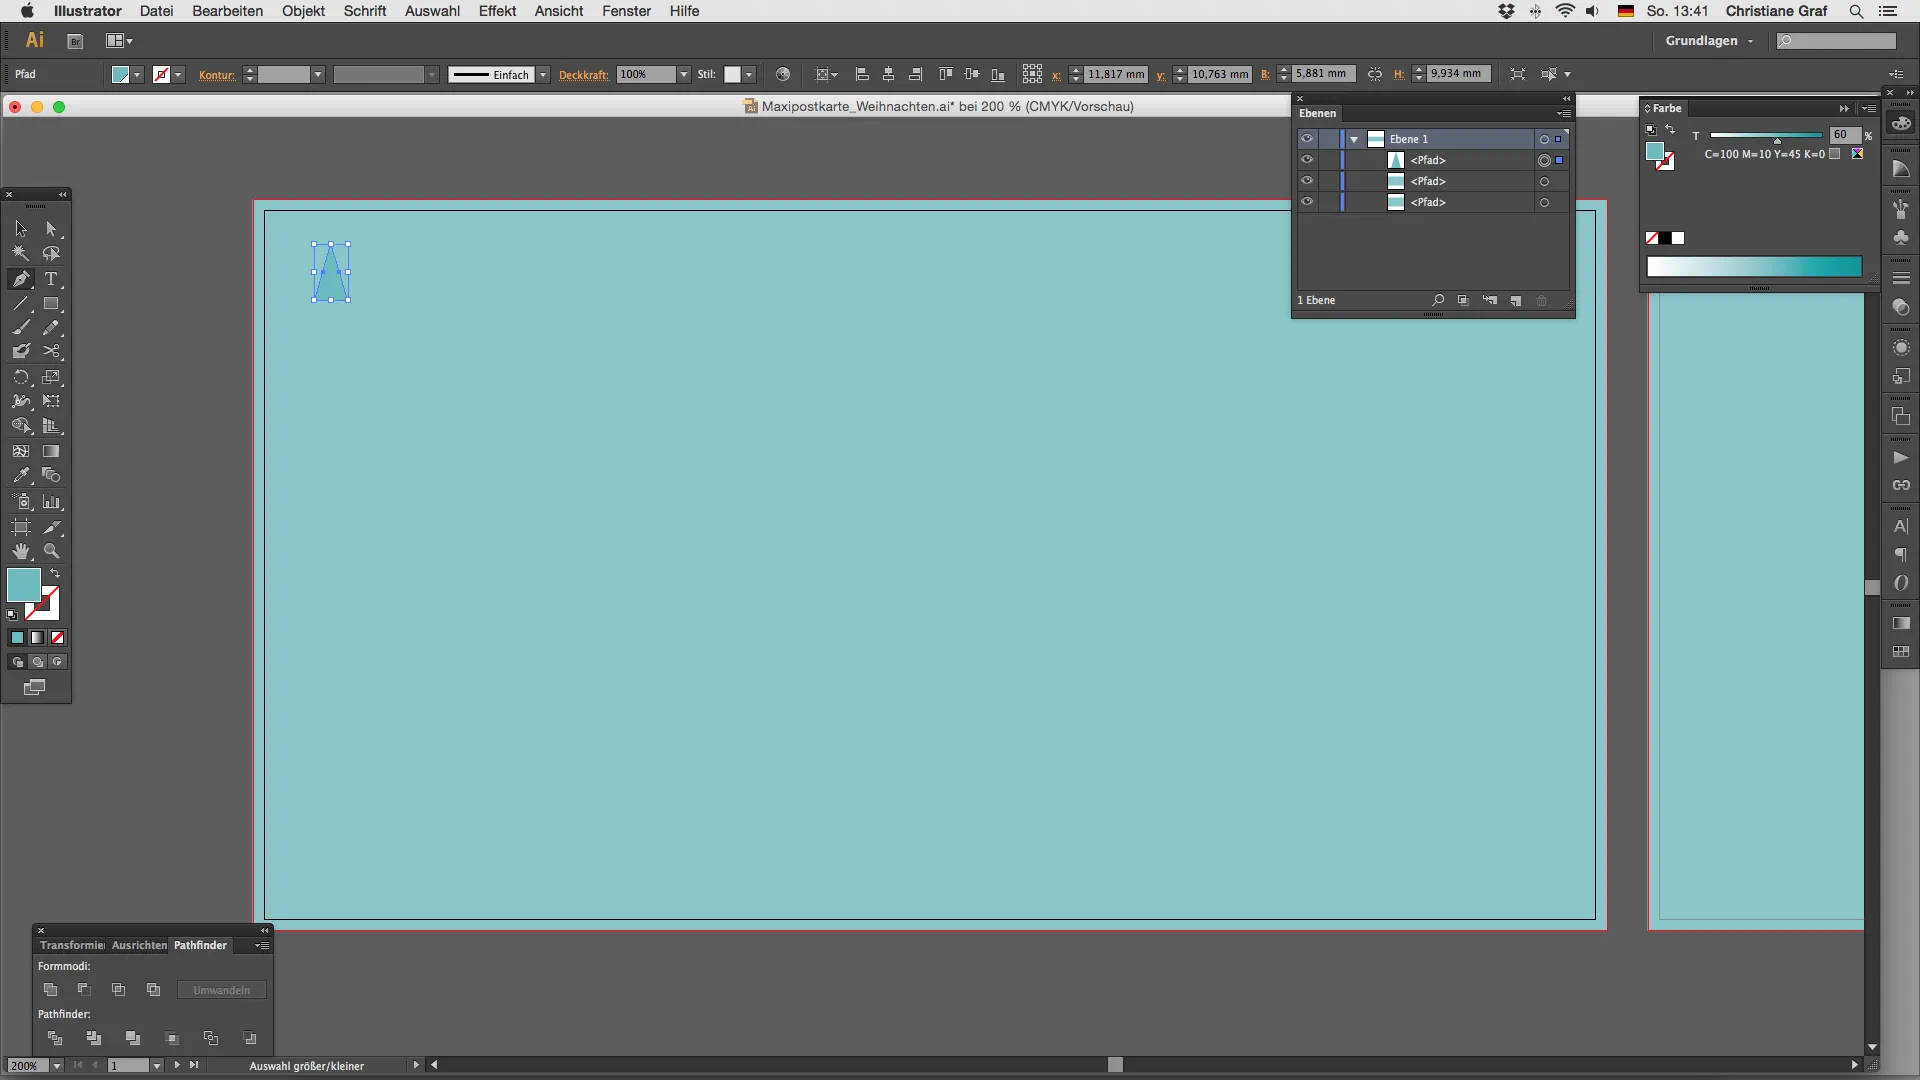Select the Hand tool
1920x1080 pixels.
click(x=21, y=552)
